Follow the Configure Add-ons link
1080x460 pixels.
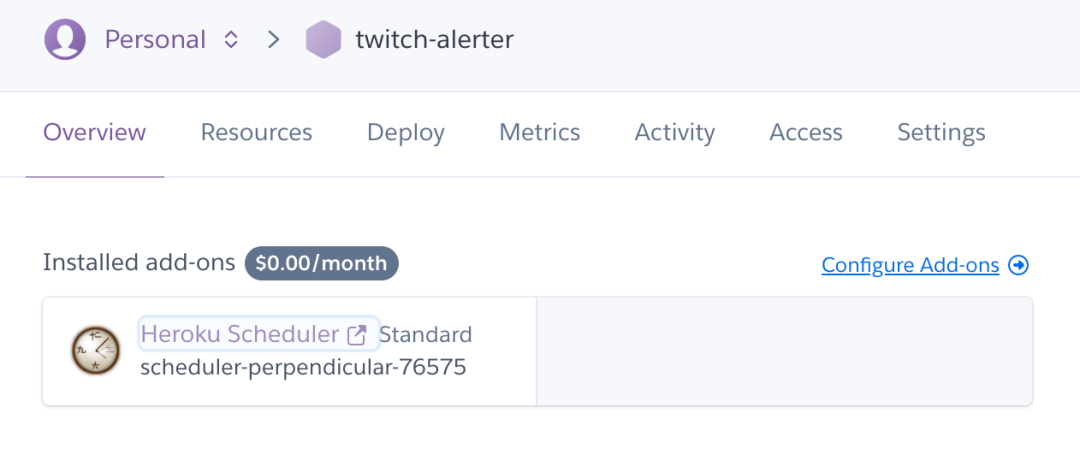(910, 265)
